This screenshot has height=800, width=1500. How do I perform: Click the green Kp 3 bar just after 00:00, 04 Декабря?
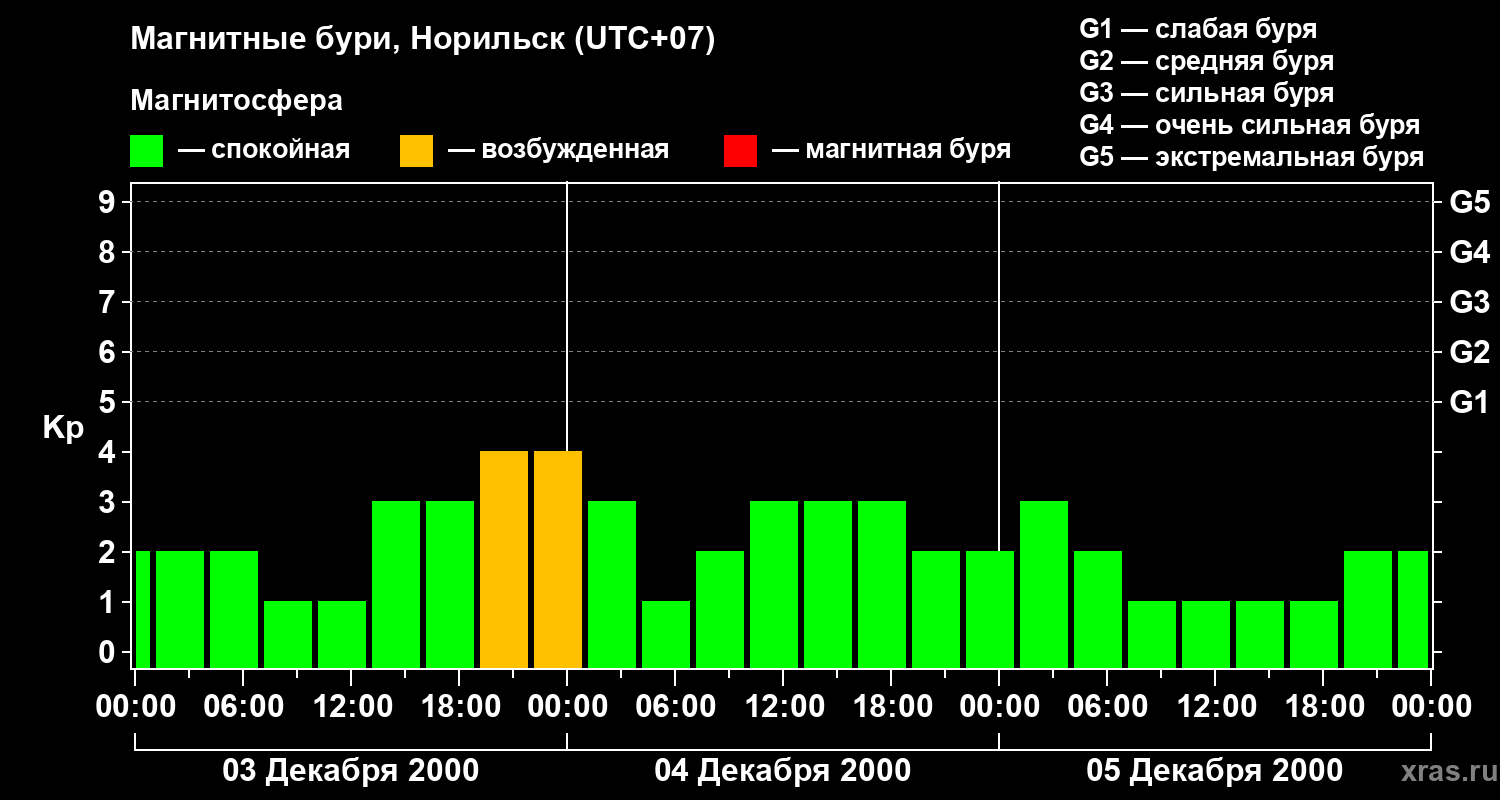pyautogui.click(x=612, y=584)
